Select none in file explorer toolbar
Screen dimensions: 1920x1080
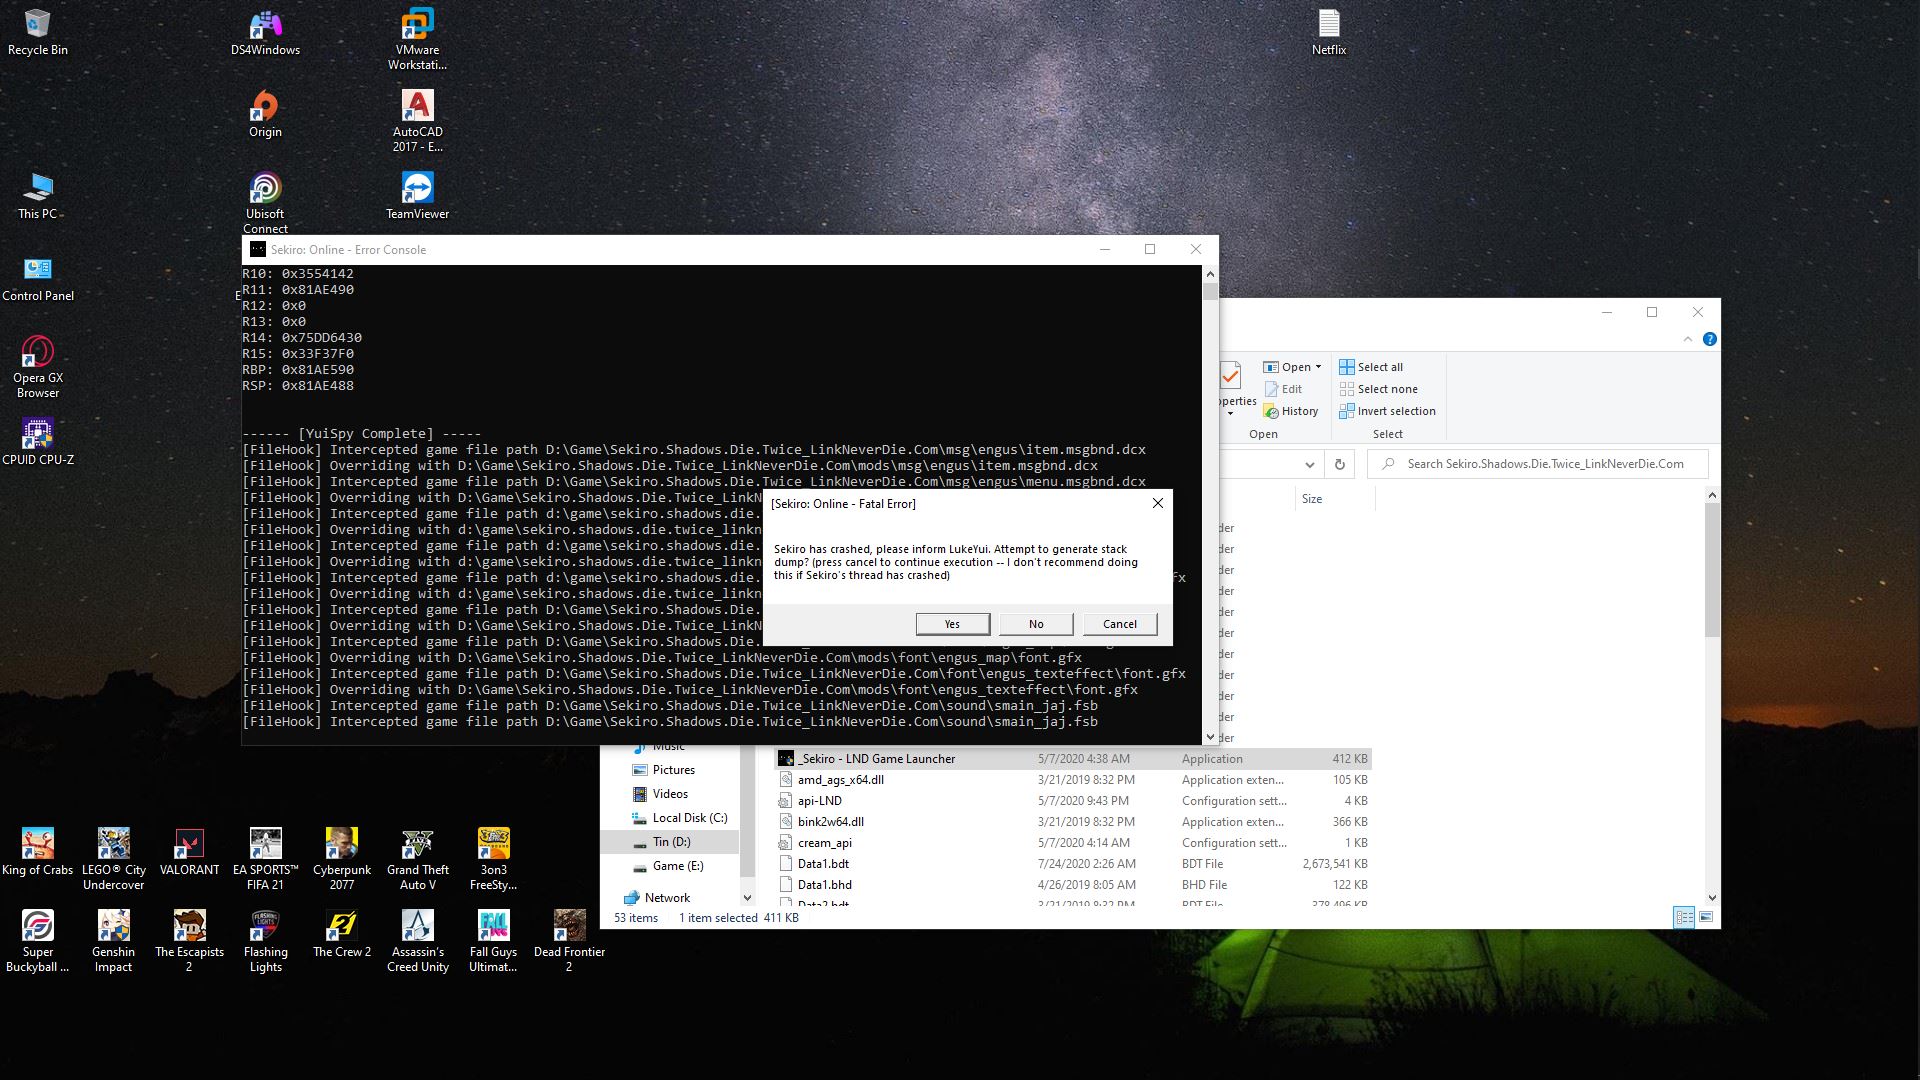[x=1387, y=389]
